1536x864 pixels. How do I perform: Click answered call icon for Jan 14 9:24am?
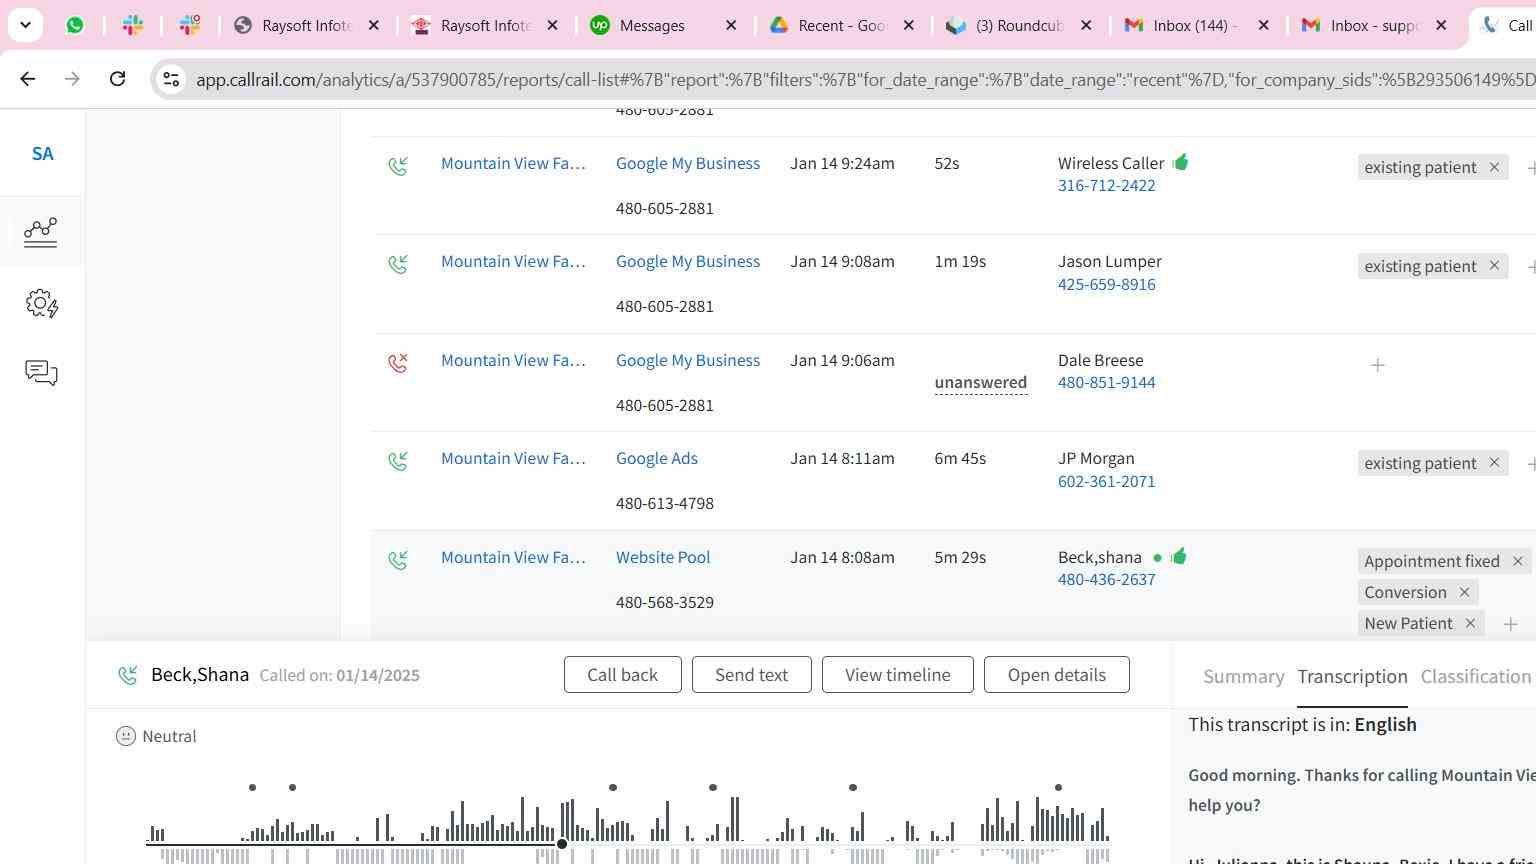click(398, 165)
